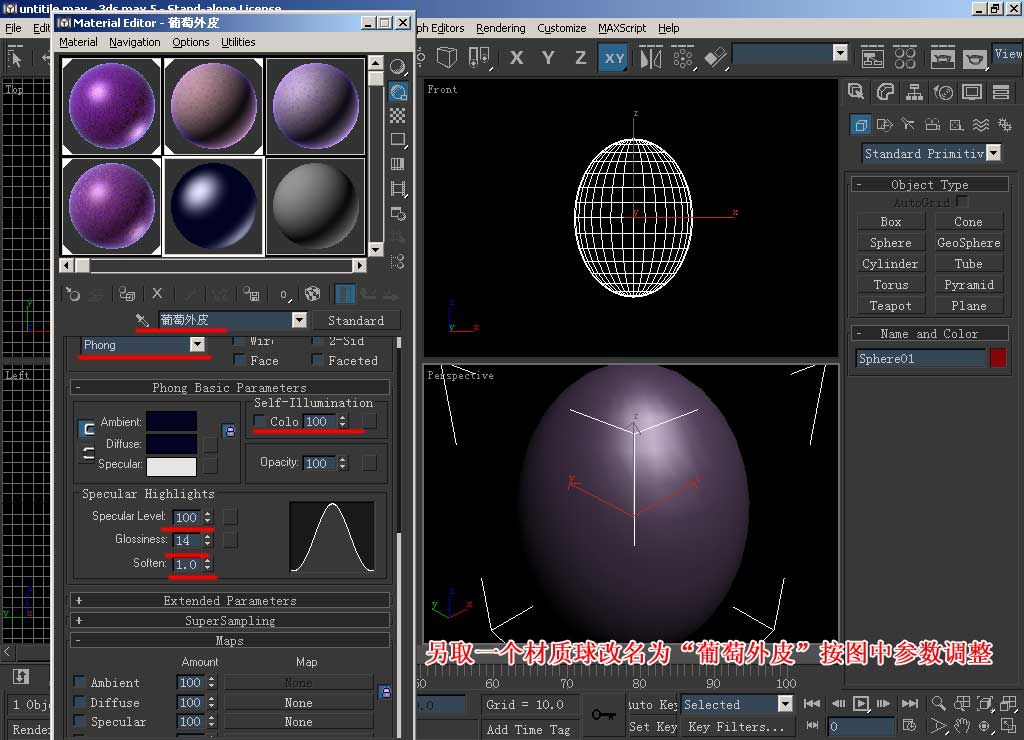1024x740 pixels.
Task: Restrict to Z axis button
Action: pyautogui.click(x=581, y=57)
